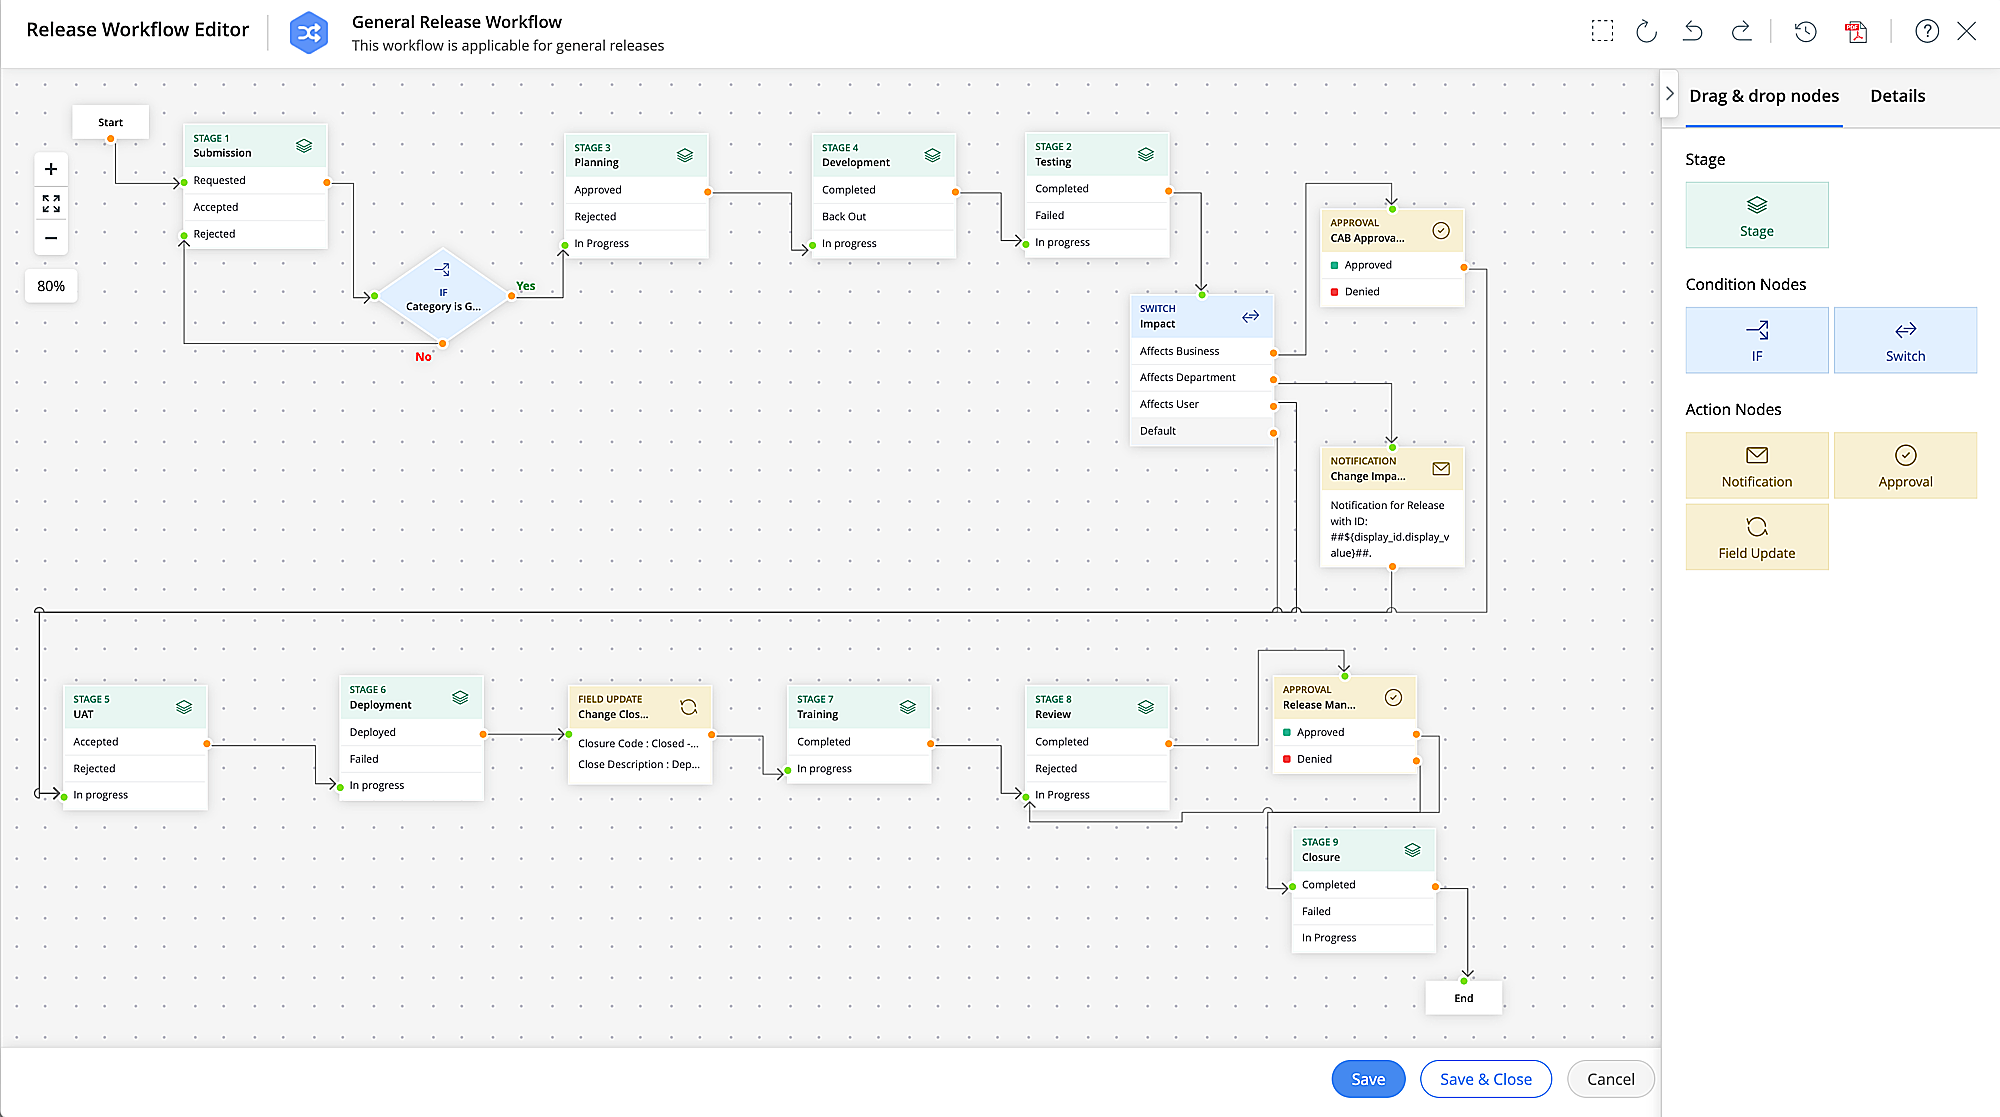The width and height of the screenshot is (2000, 1117).
Task: Save and close the workflow
Action: tap(1485, 1079)
